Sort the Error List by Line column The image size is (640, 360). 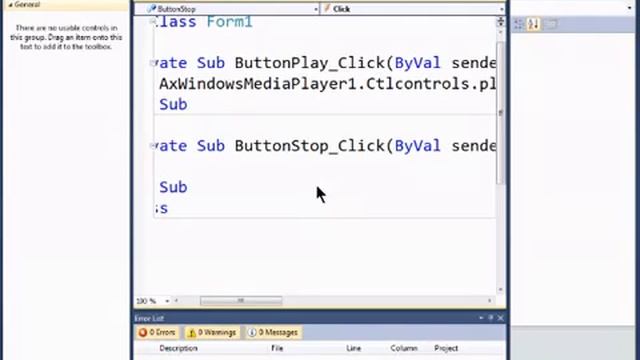(353, 348)
